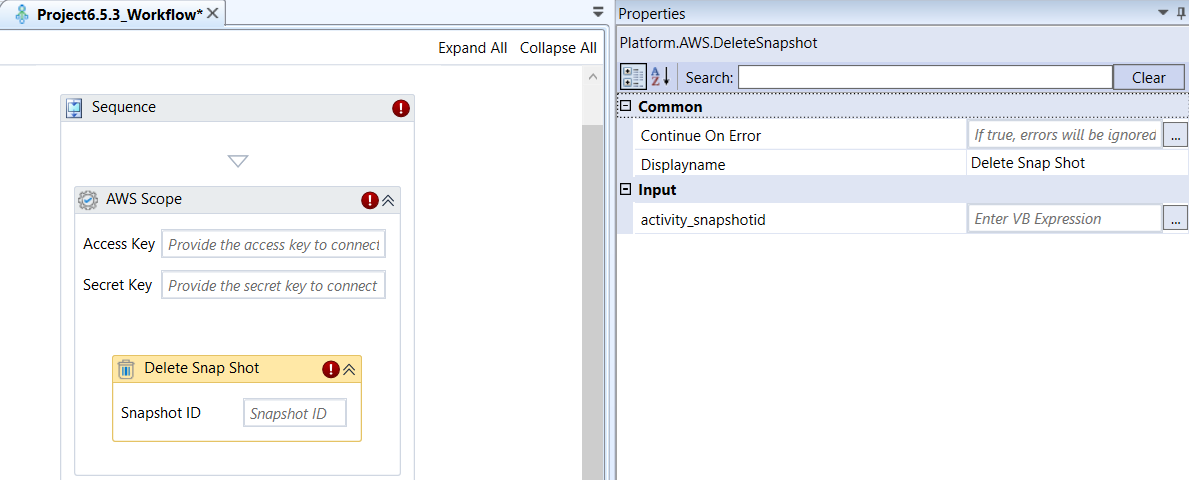This screenshot has width=1189, height=480.
Task: Click the Snapshot ID label
Action: point(161,413)
